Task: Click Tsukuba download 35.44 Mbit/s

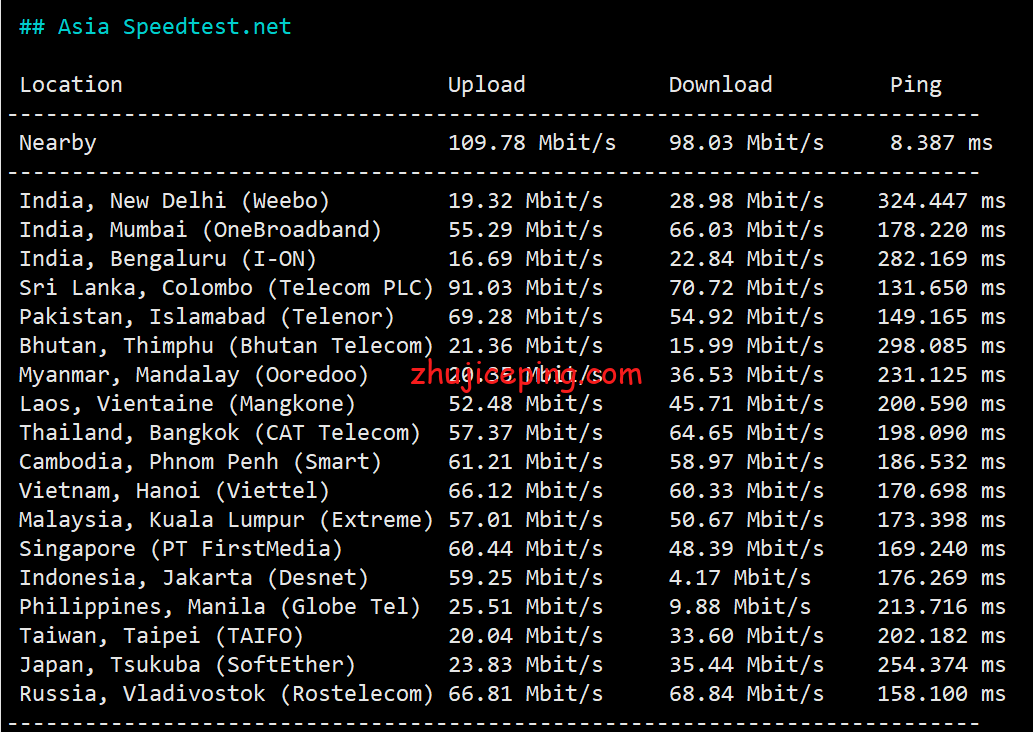Action: [746, 665]
